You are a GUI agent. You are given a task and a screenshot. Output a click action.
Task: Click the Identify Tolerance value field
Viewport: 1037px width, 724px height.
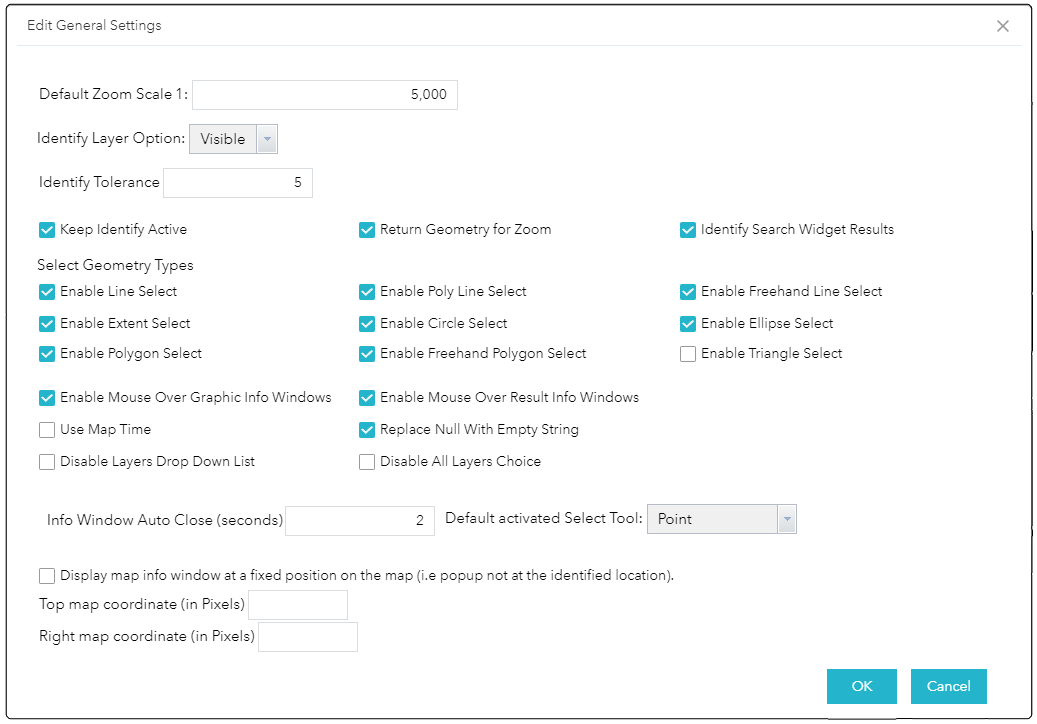(x=238, y=182)
